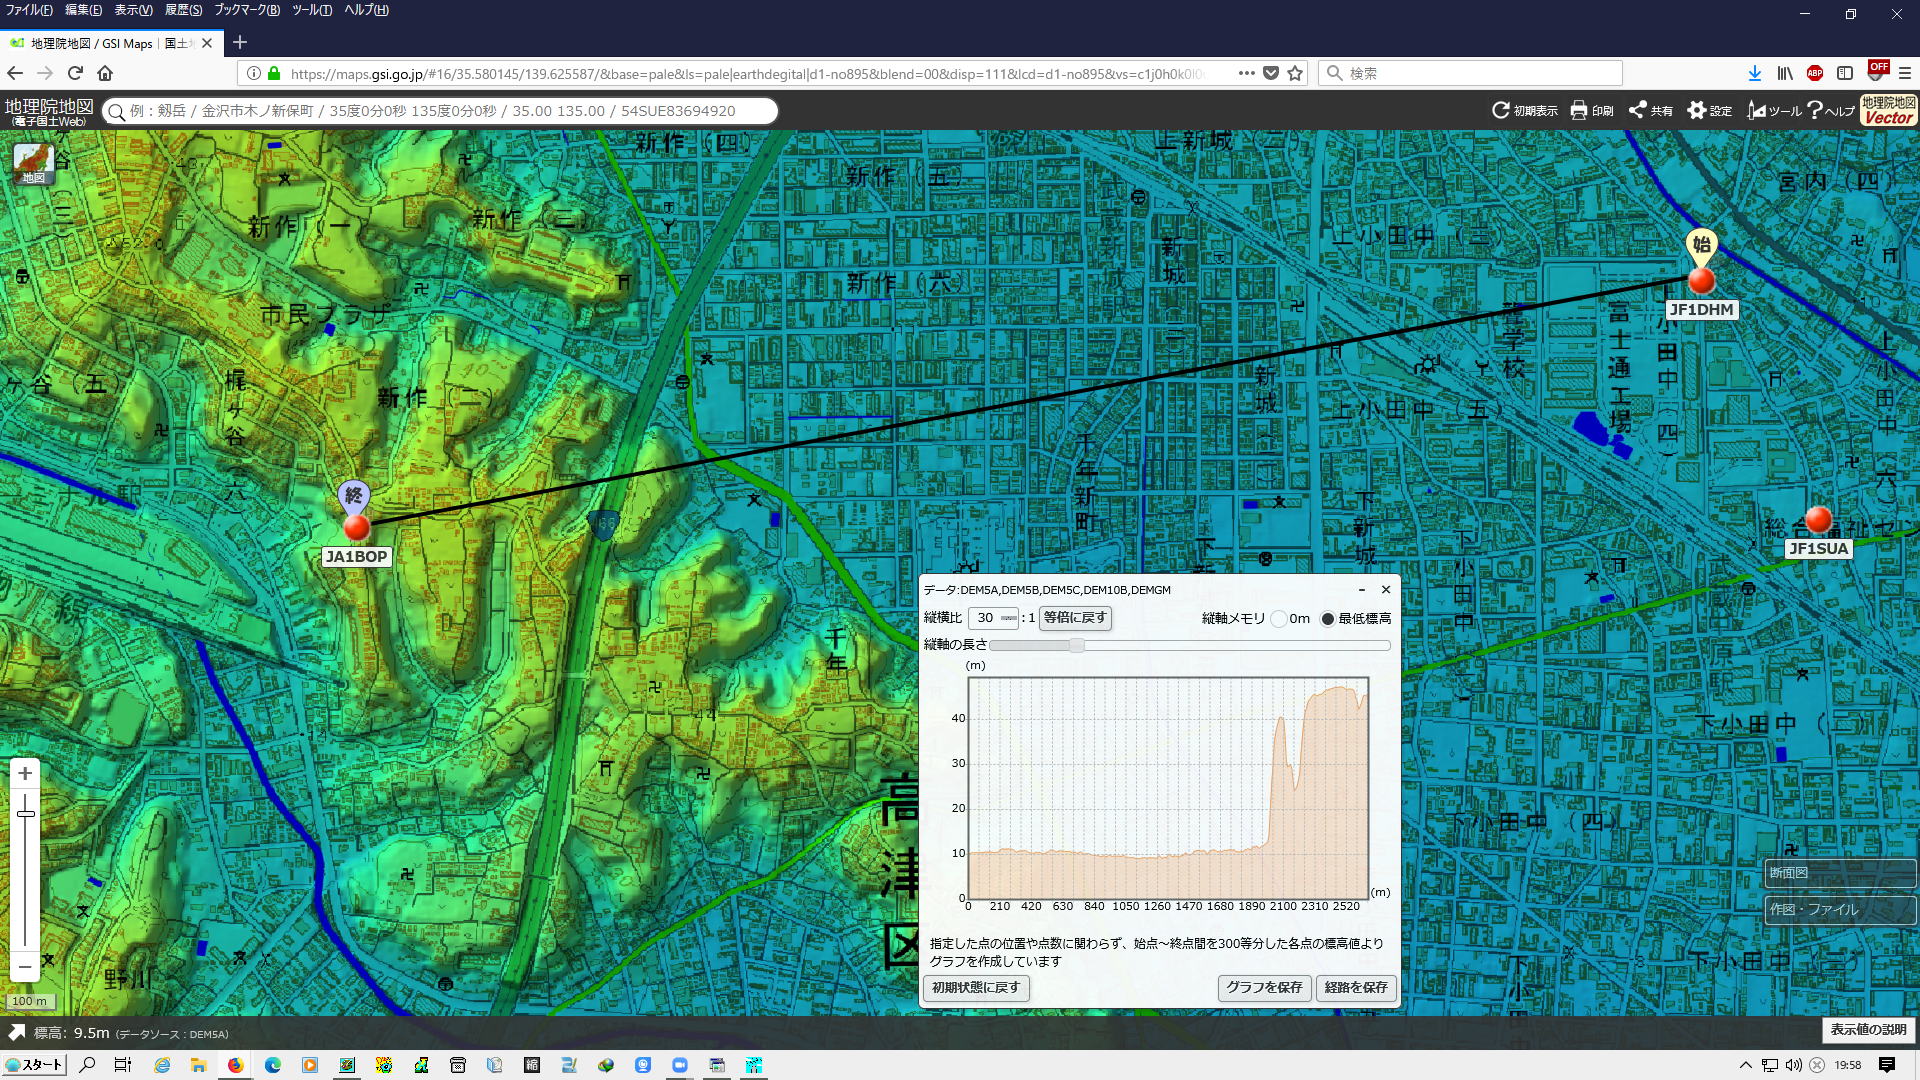Open page actions three-dot menu
The image size is (1920, 1080).
(x=1246, y=73)
